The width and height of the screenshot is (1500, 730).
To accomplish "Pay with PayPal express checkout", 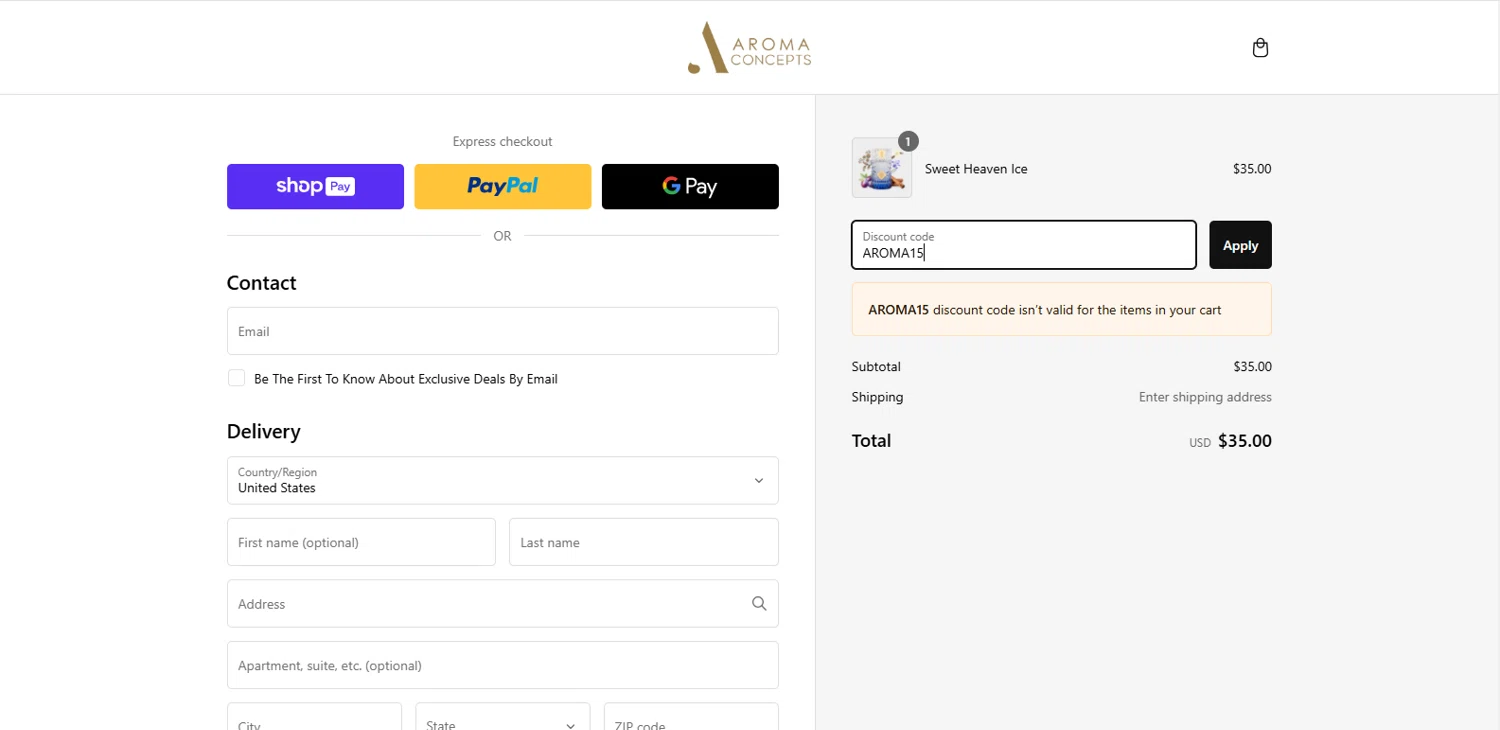I will 503,187.
